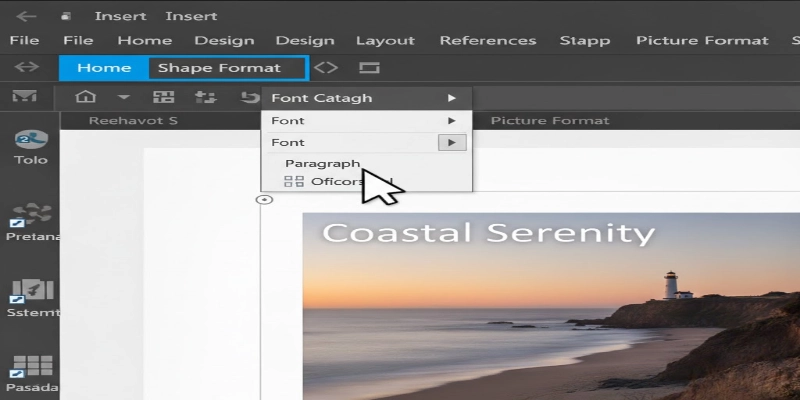The width and height of the screenshot is (800, 400).
Task: Expand the Font Catagh submenu
Action: pyautogui.click(x=452, y=98)
